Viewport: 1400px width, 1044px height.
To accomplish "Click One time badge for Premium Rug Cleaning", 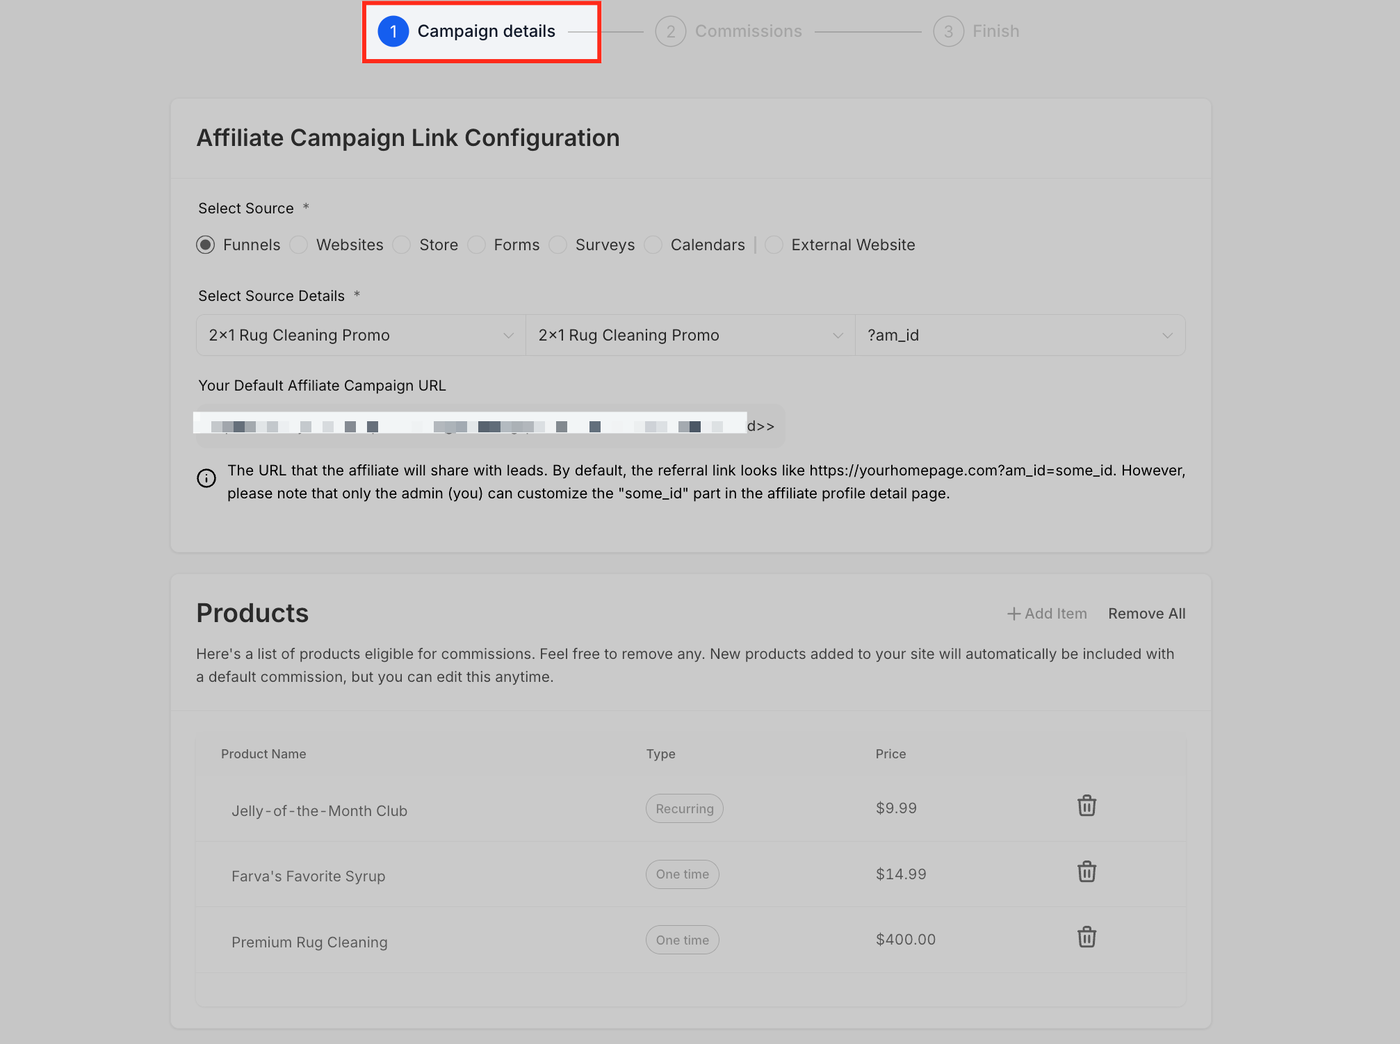I will (683, 940).
